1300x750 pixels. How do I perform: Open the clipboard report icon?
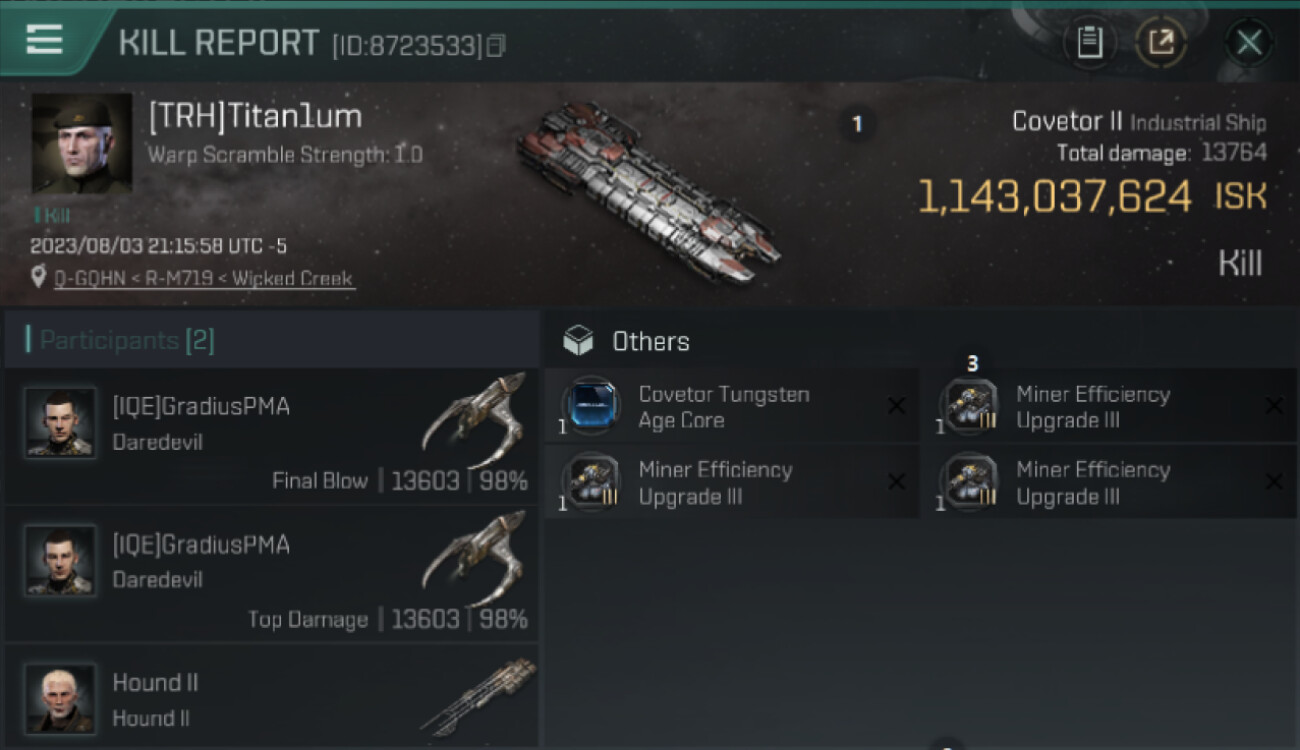point(1089,43)
